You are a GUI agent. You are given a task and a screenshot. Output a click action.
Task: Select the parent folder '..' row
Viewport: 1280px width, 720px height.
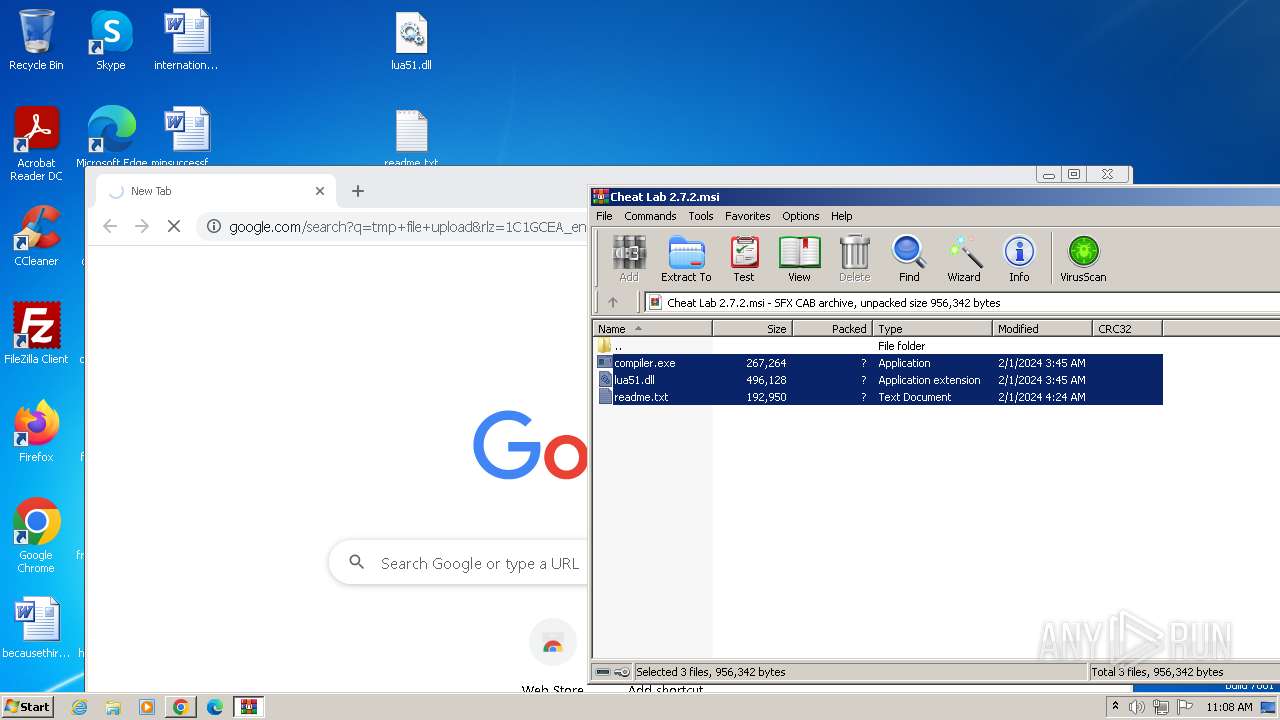[878, 346]
